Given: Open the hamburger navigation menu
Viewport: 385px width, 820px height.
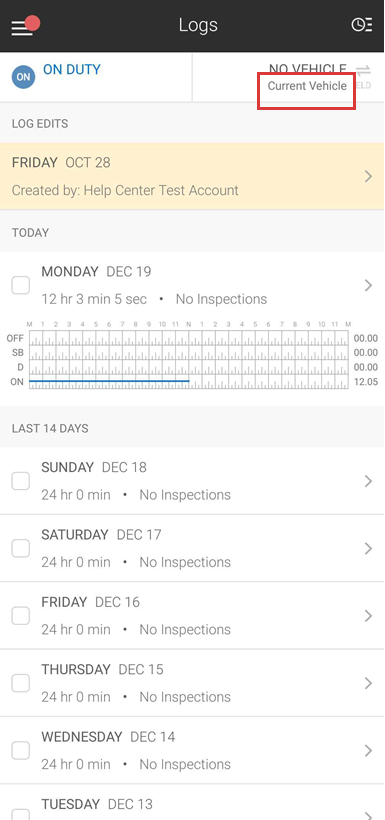Looking at the screenshot, I should tap(22, 28).
